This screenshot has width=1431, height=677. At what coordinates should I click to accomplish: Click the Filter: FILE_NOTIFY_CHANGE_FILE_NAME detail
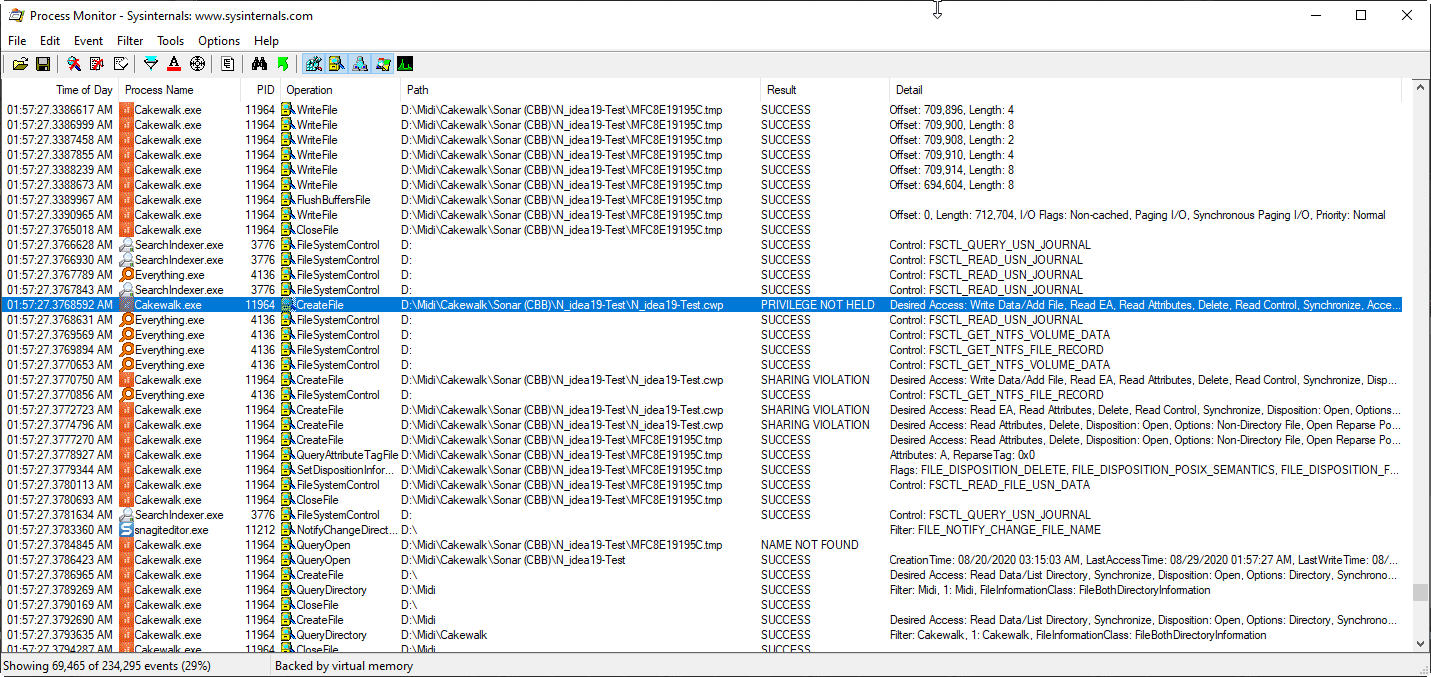pos(995,530)
